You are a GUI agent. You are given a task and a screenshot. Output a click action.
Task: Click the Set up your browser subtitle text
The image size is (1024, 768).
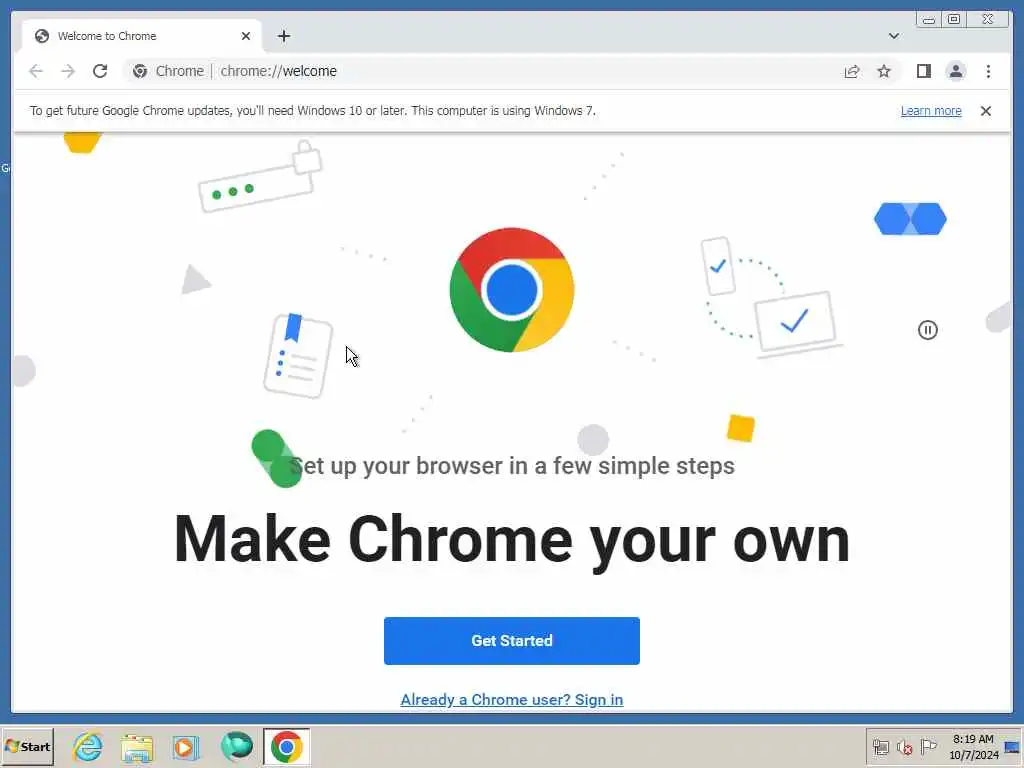512,466
